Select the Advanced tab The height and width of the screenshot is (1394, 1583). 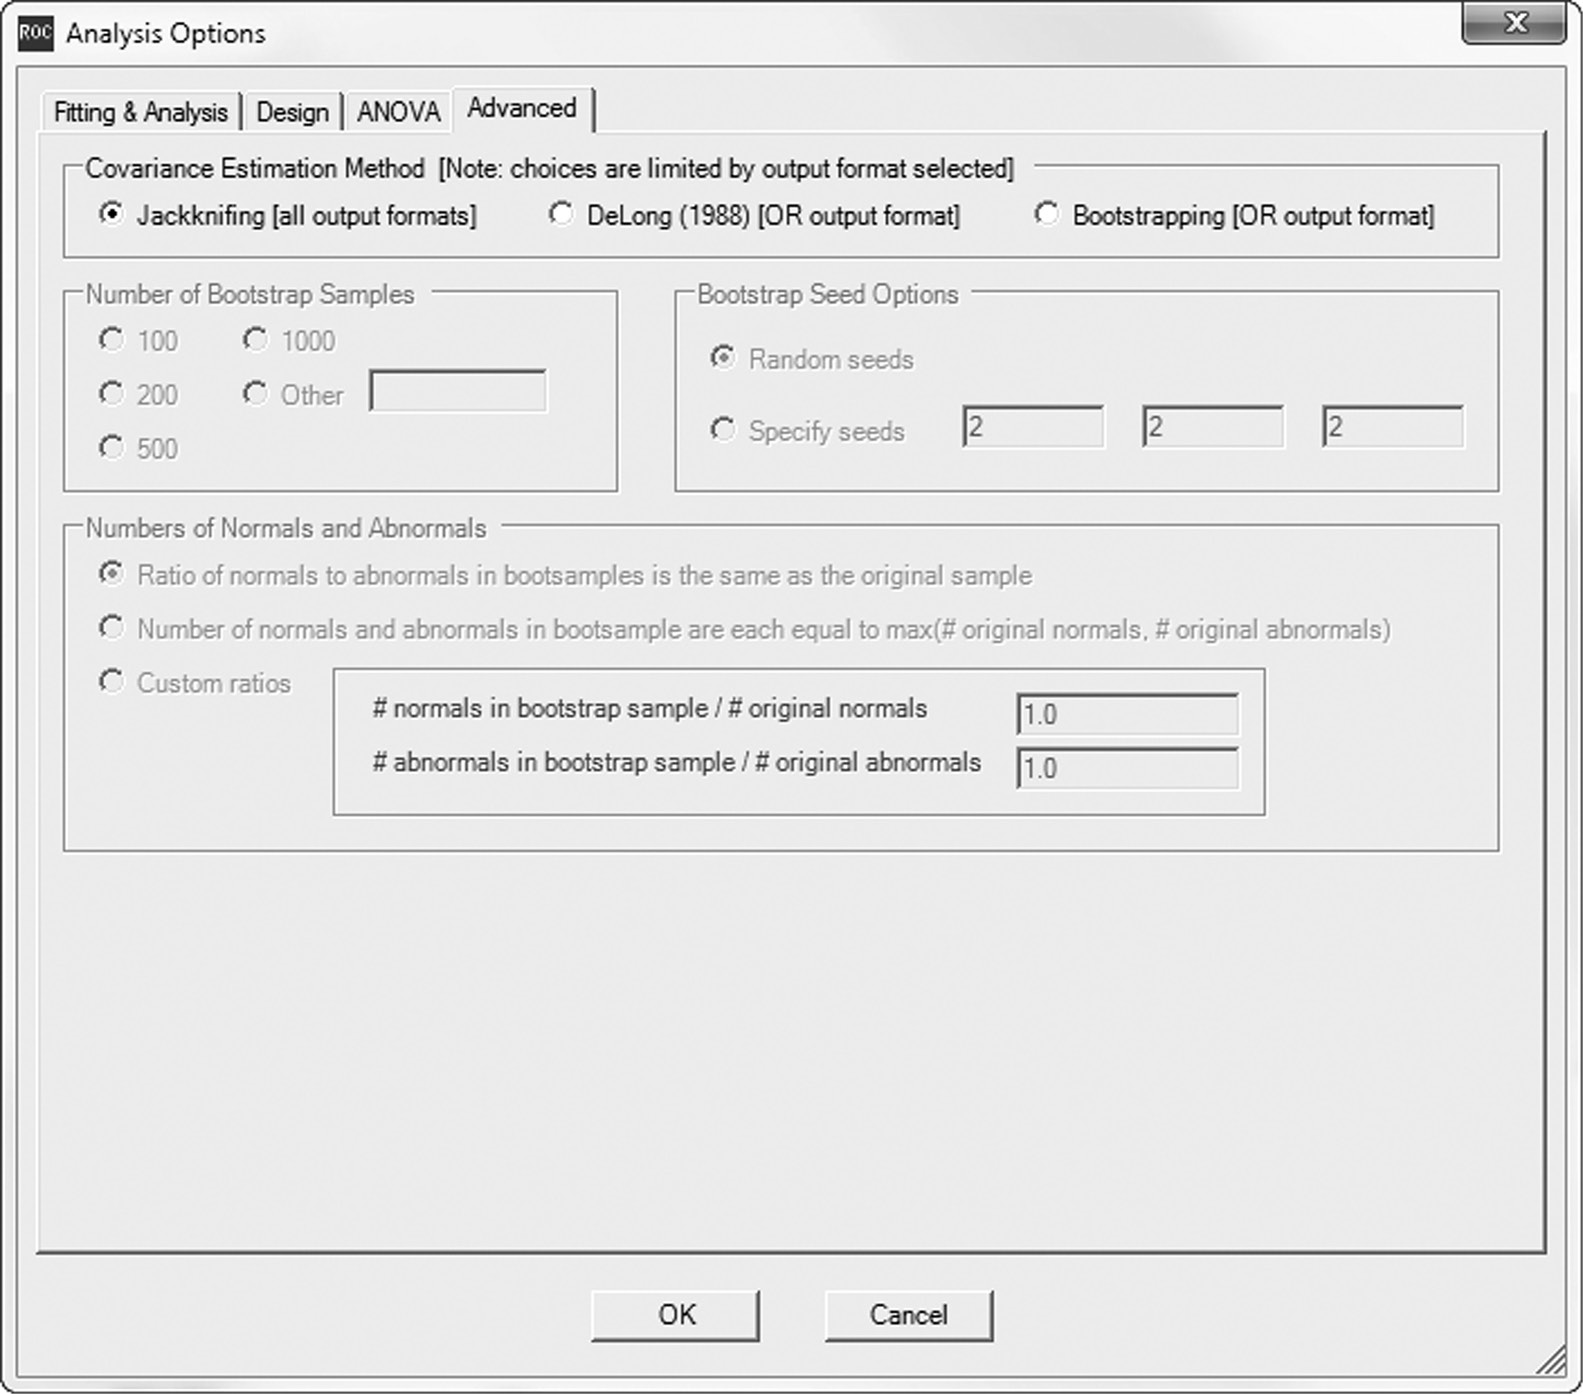coord(522,109)
